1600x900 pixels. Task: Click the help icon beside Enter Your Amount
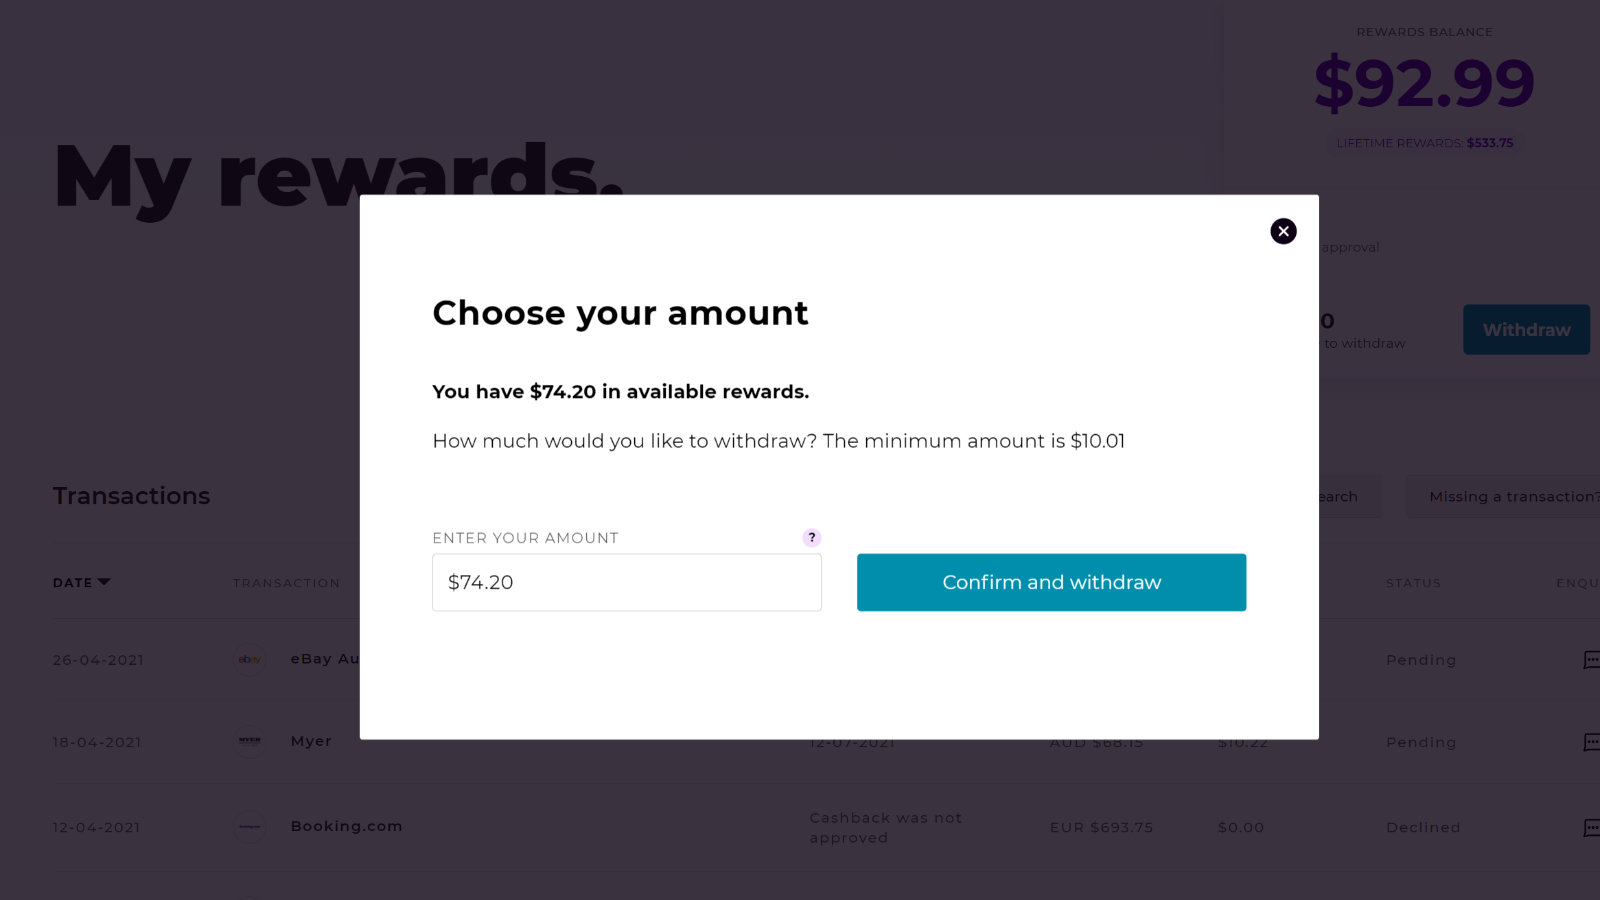(x=811, y=537)
